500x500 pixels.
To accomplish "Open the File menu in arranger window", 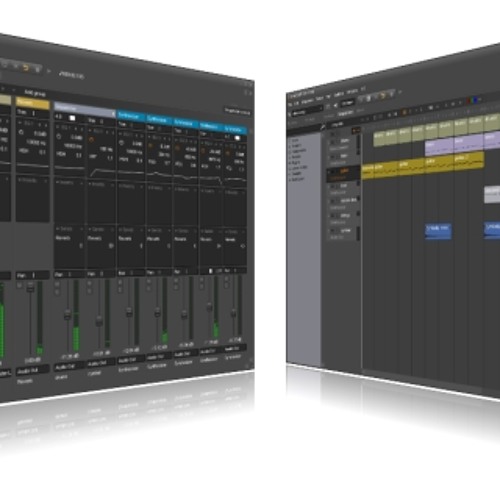I will click(x=290, y=104).
